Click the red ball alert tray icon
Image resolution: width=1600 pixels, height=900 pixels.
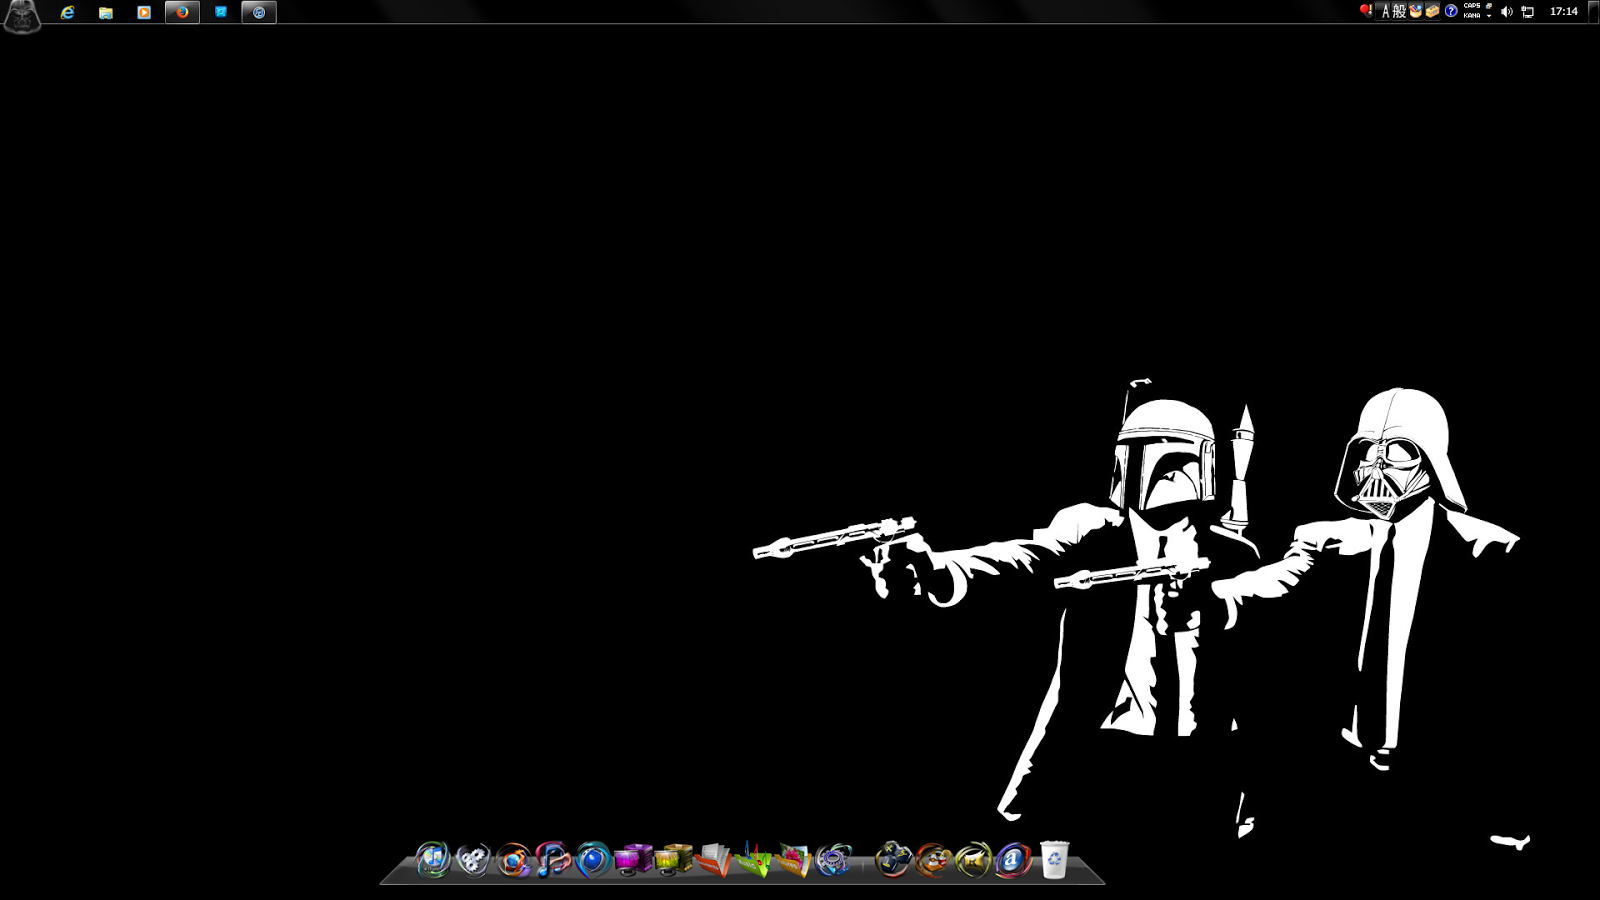[x=1366, y=11]
